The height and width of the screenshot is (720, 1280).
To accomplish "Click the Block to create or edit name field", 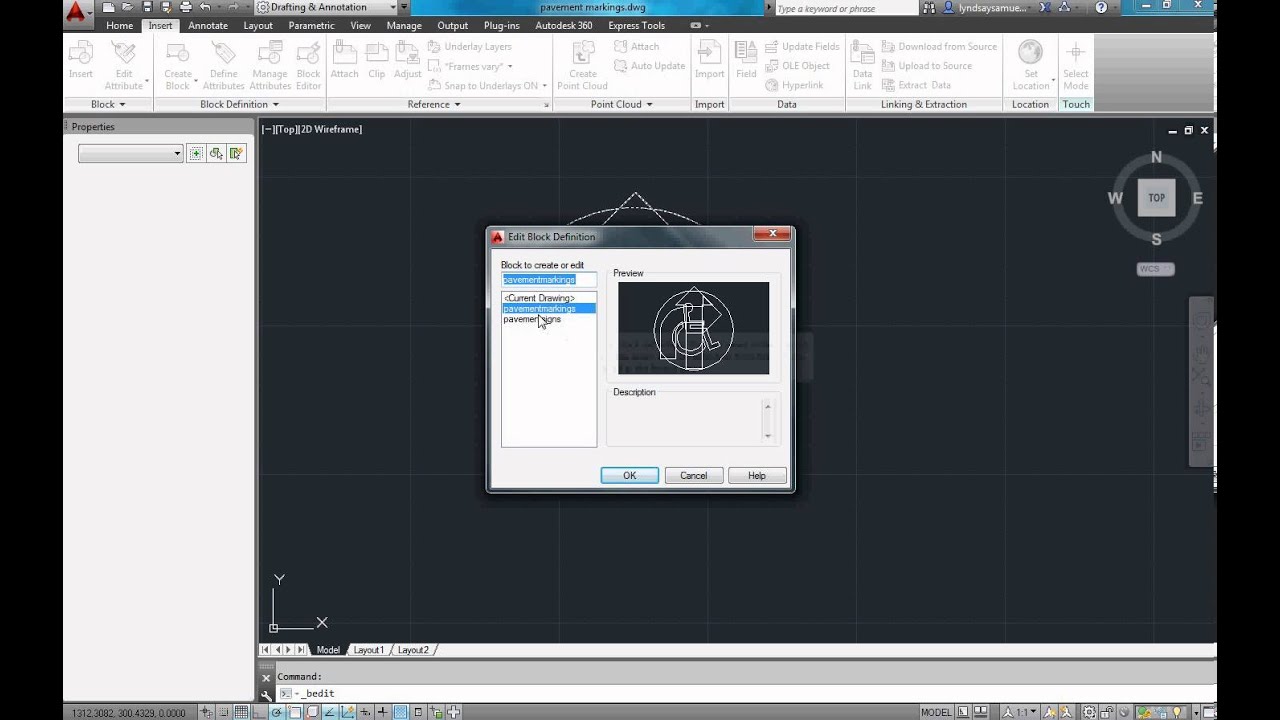I will 549,280.
